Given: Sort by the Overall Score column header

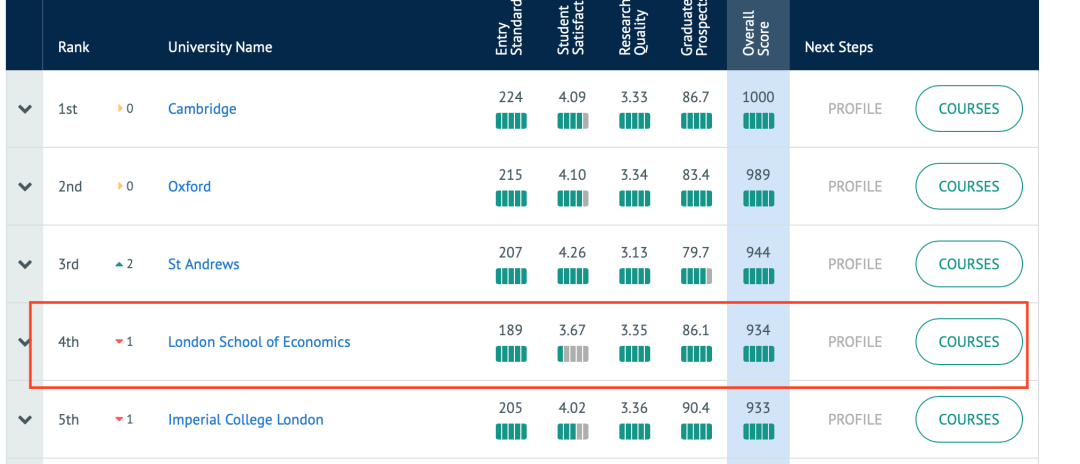Looking at the screenshot, I should [x=758, y=33].
